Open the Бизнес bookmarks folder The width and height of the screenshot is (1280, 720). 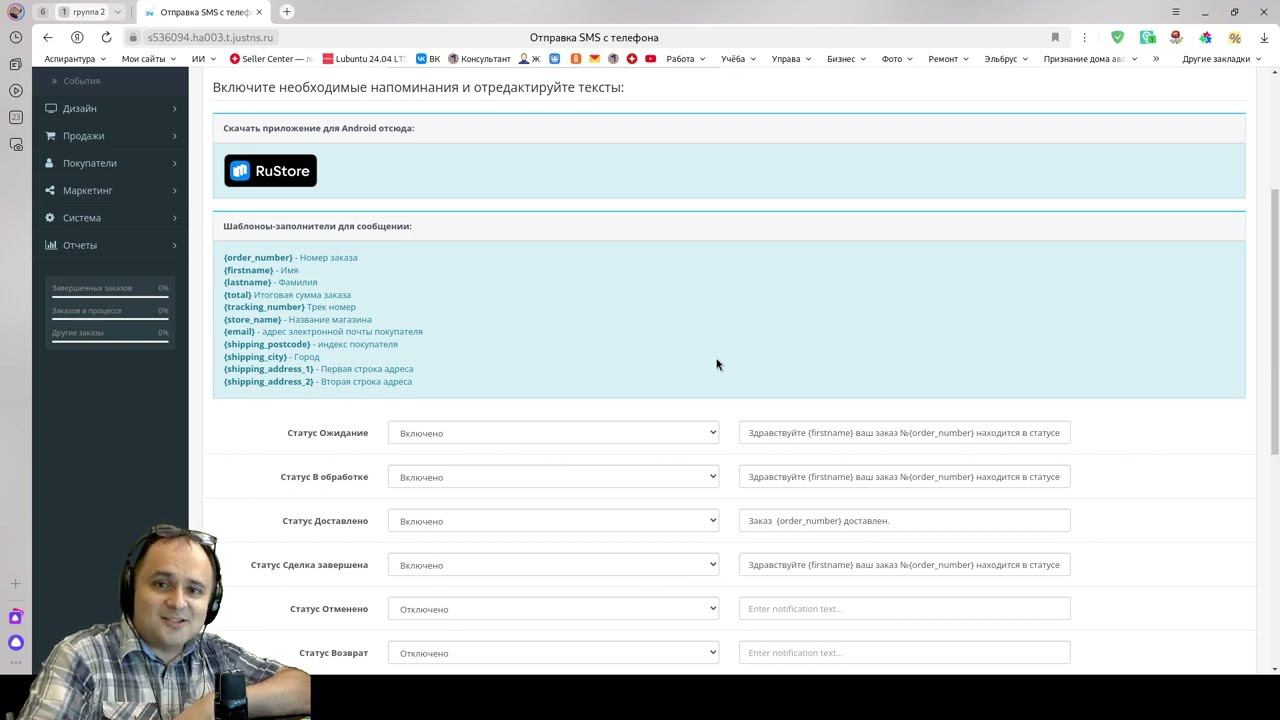pos(846,59)
